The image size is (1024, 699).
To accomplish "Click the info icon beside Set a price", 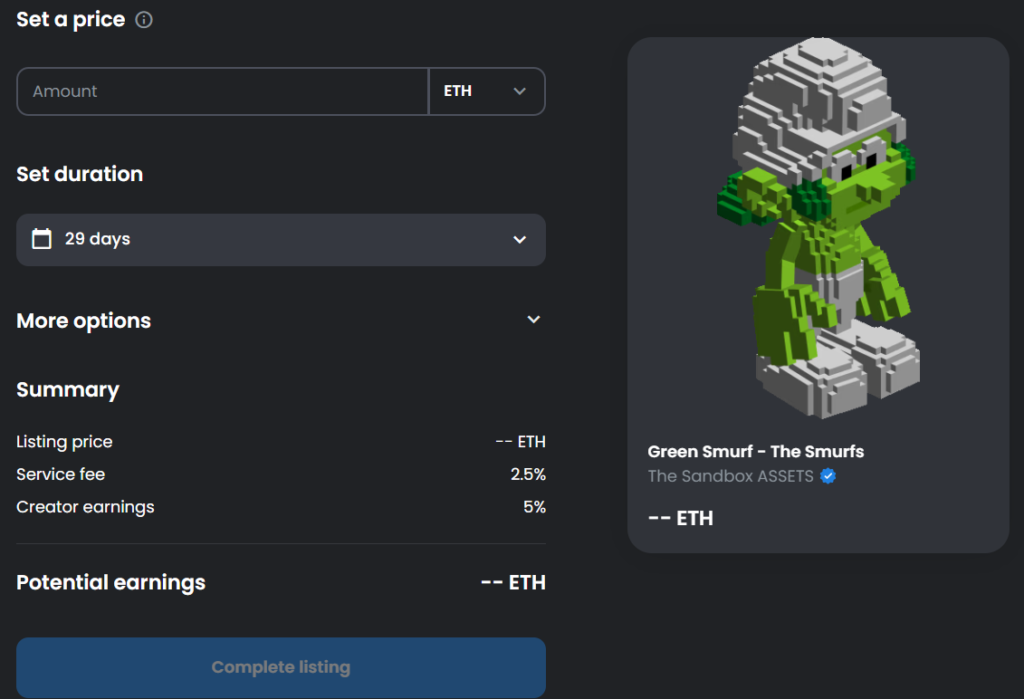I will coord(144,20).
